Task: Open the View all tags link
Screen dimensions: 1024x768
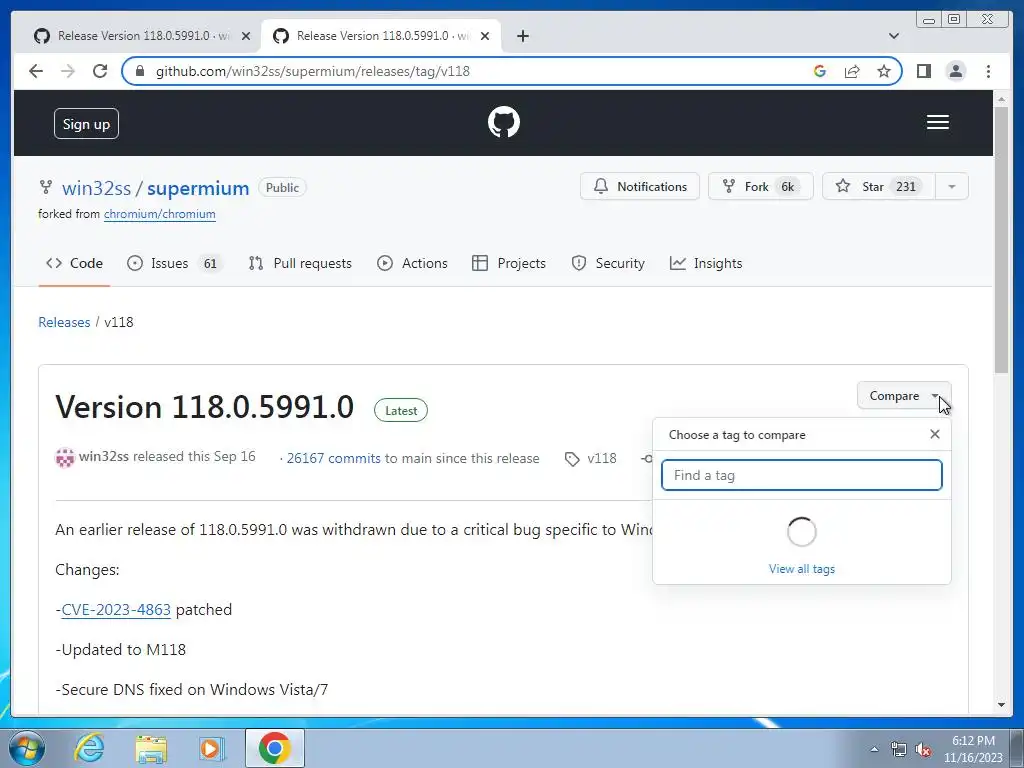Action: click(801, 569)
